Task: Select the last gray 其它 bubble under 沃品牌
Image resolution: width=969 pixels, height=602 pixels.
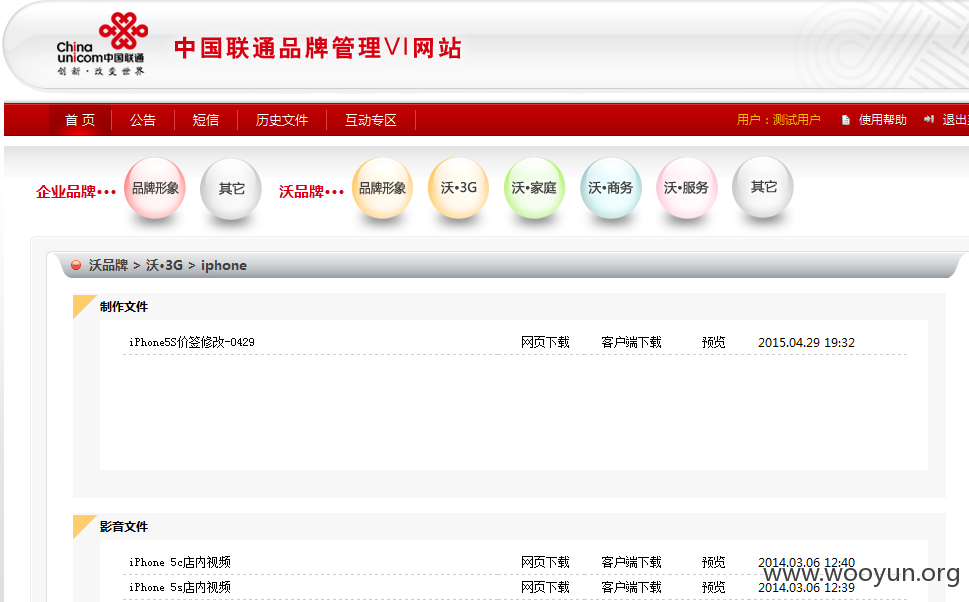Action: click(763, 187)
